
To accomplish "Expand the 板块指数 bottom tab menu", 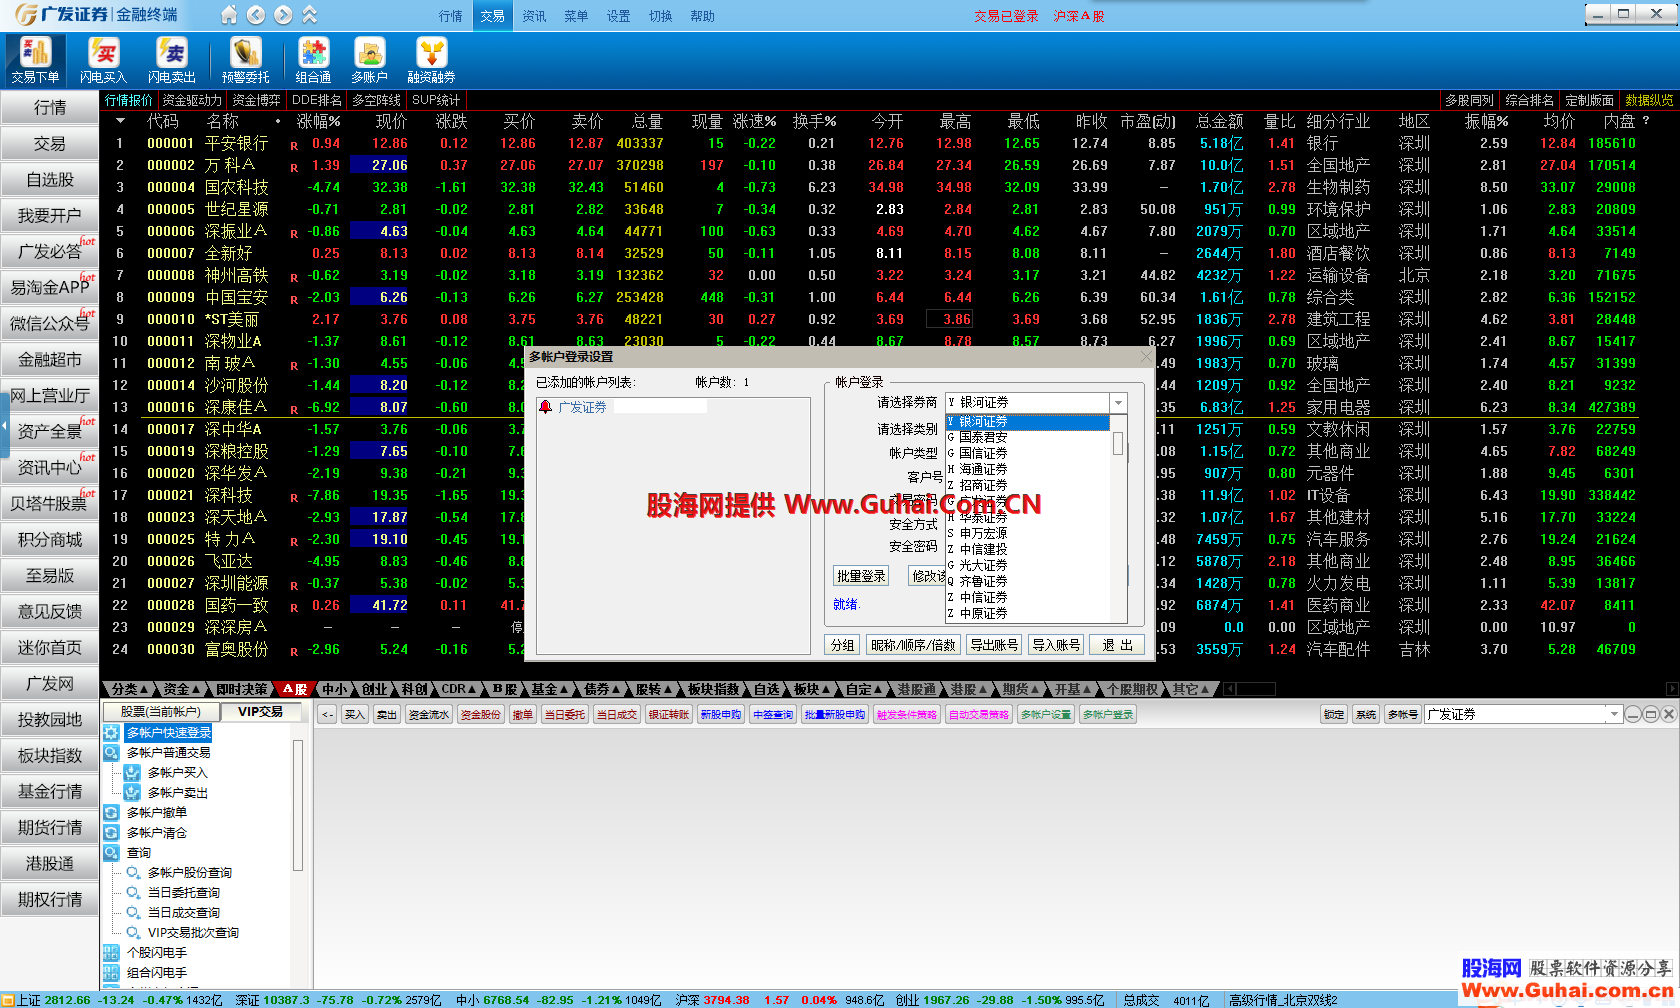I will coord(714,689).
